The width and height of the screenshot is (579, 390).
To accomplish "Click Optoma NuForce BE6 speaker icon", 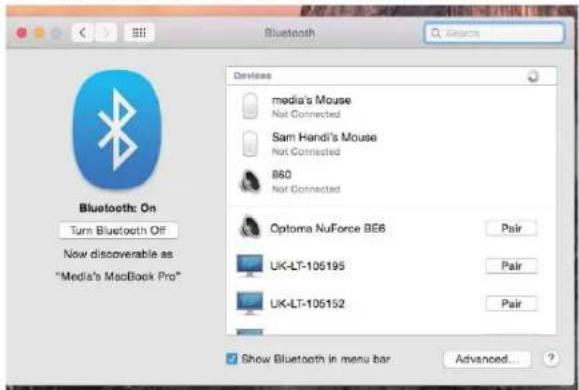I will (x=250, y=227).
